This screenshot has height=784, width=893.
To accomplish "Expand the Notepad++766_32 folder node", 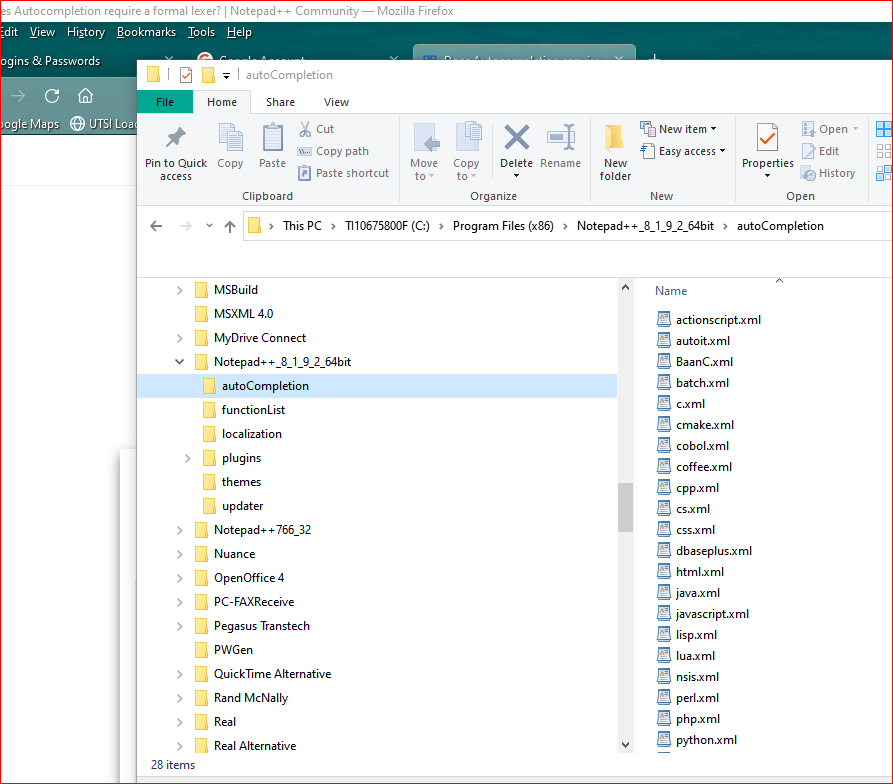I will [179, 530].
